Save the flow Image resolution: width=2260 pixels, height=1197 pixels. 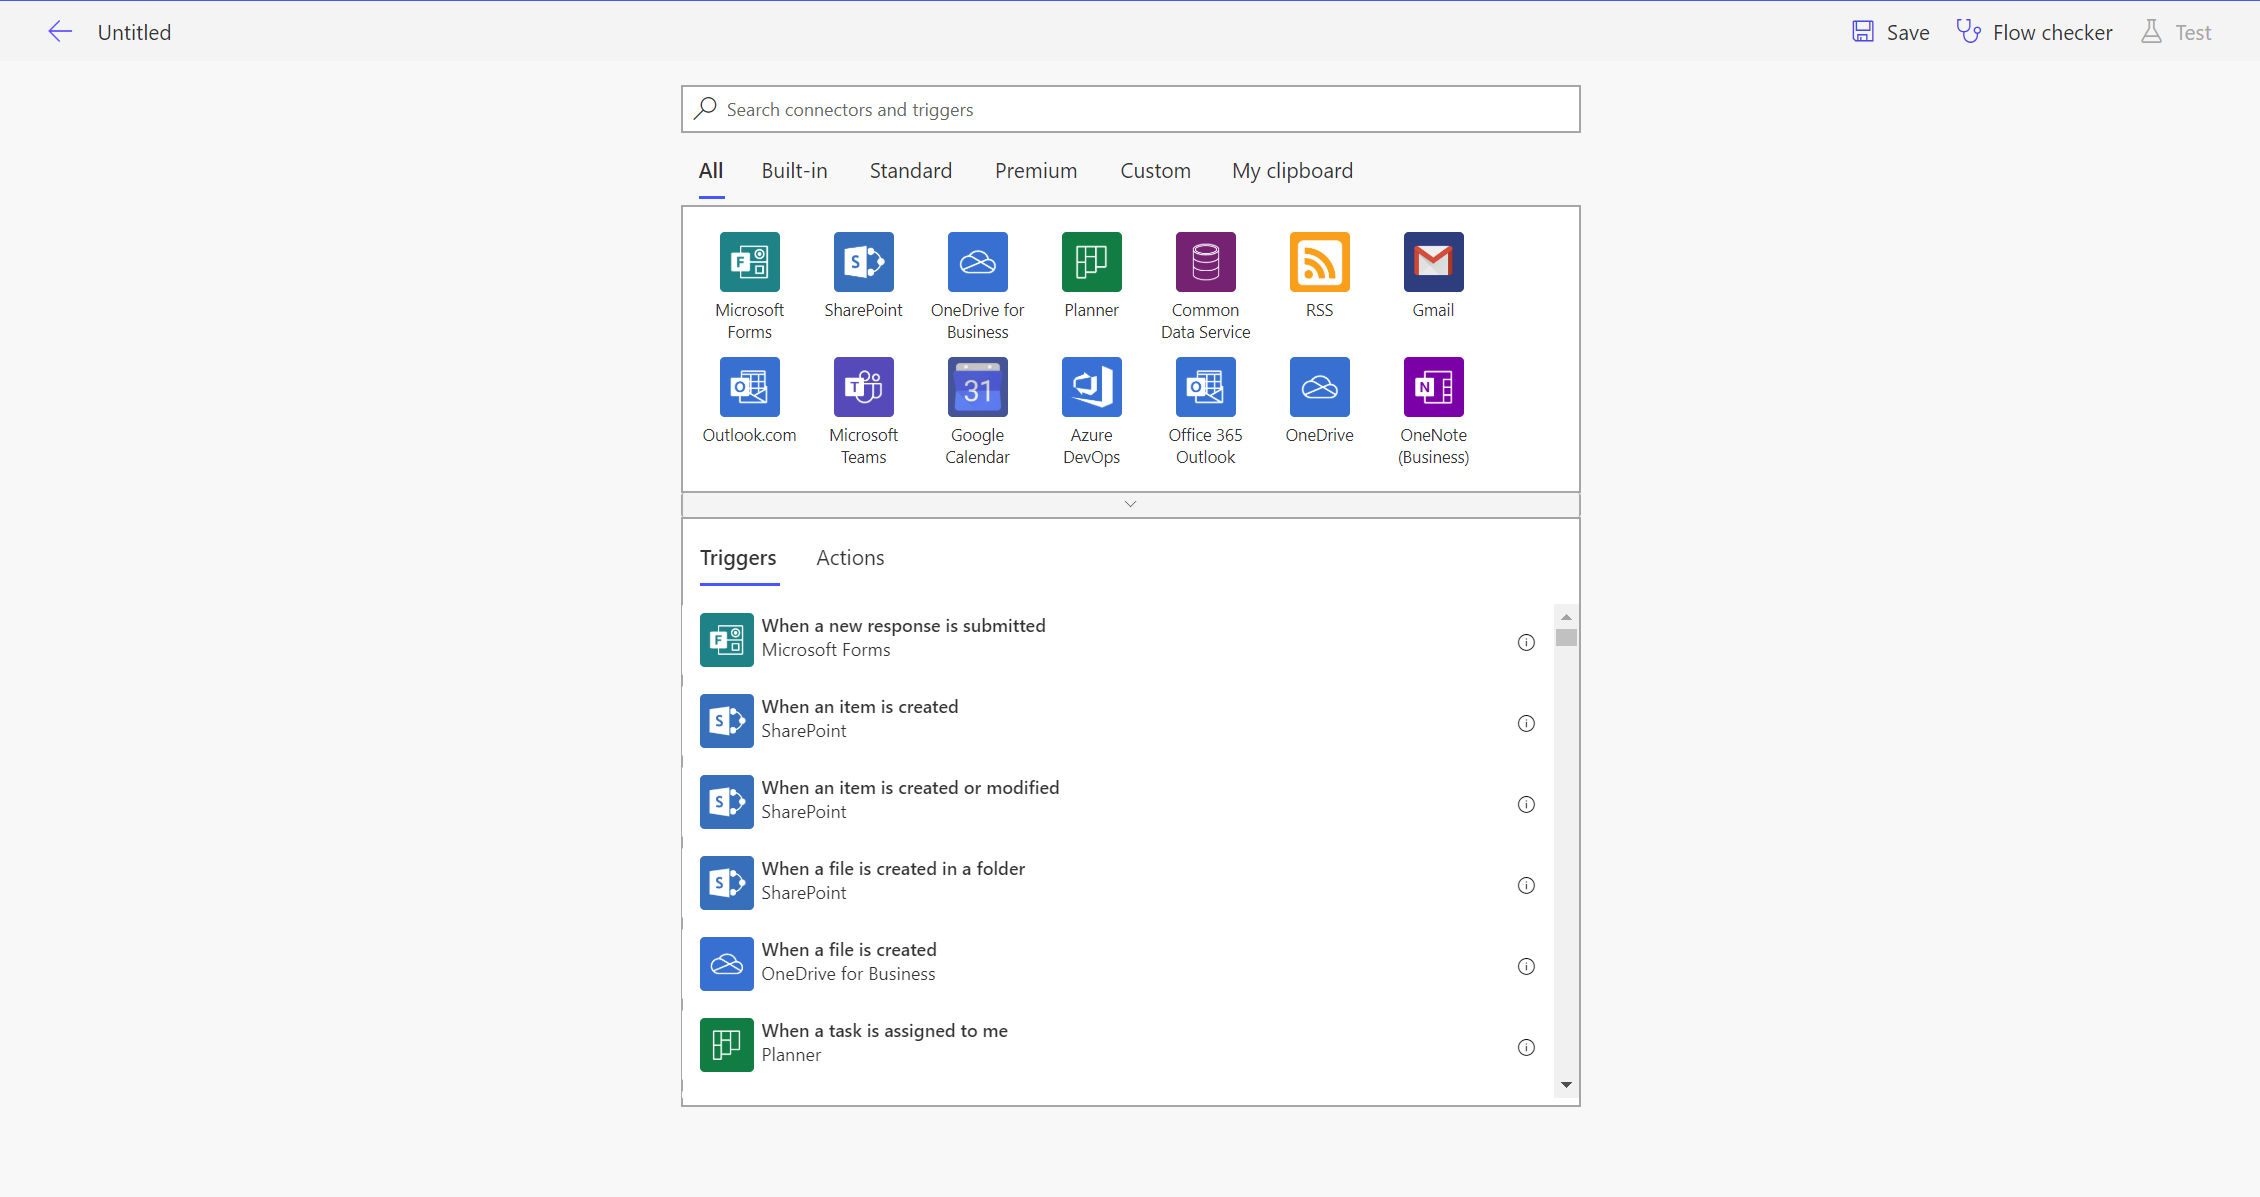click(1891, 32)
